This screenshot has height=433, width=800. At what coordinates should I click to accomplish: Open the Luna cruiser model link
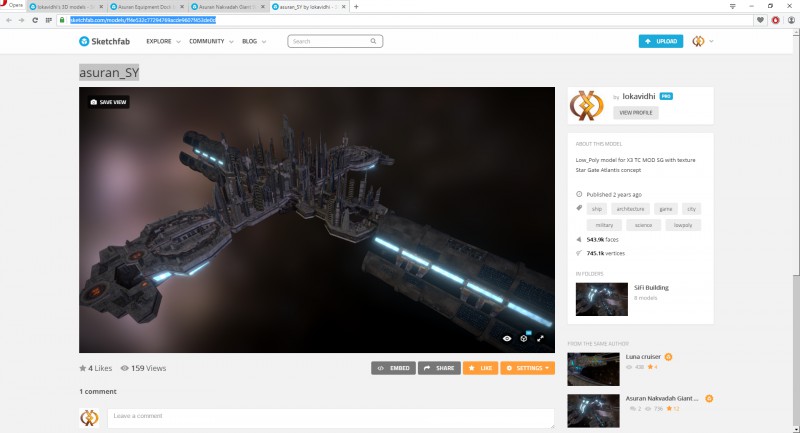click(643, 356)
